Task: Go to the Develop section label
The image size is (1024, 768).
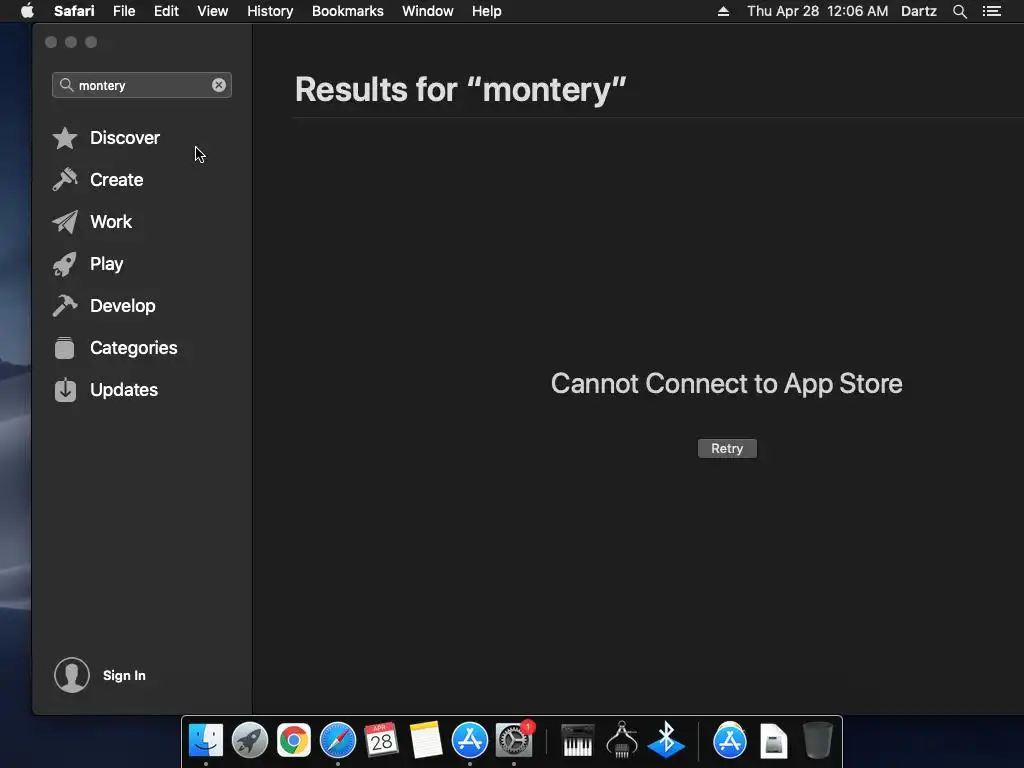Action: pos(123,306)
